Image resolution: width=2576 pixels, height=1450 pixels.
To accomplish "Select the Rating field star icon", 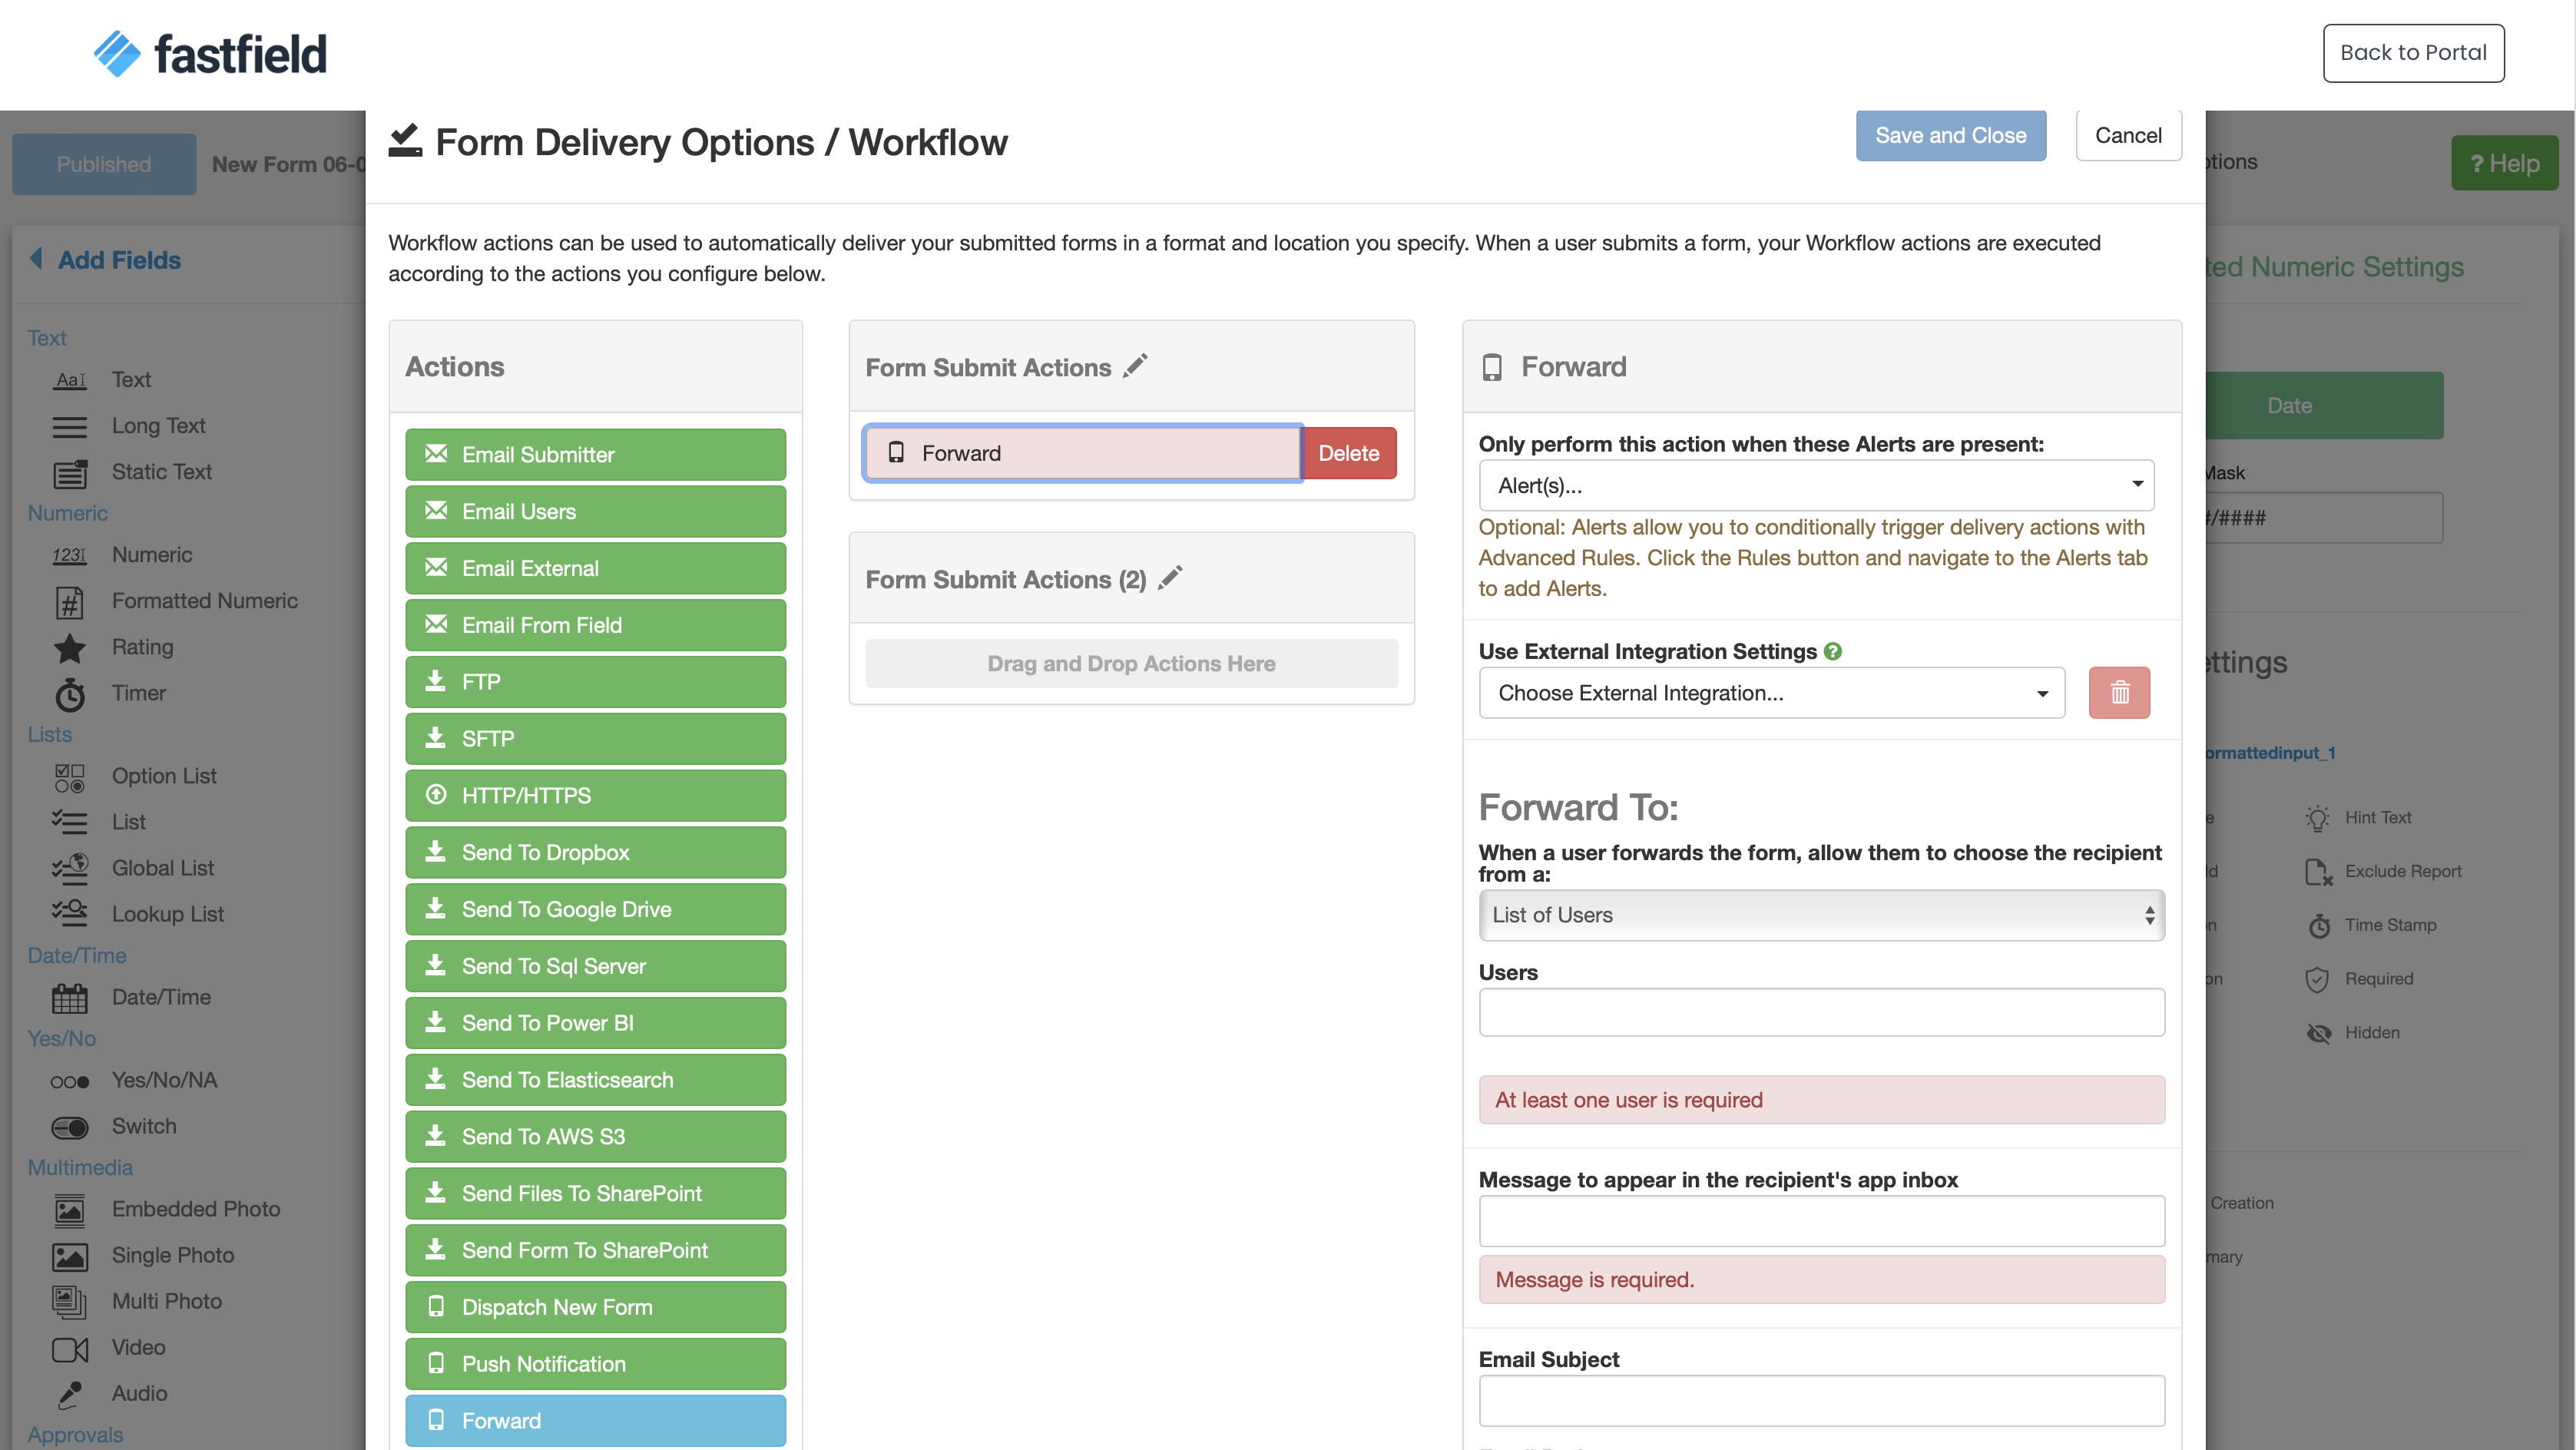I will (70, 648).
